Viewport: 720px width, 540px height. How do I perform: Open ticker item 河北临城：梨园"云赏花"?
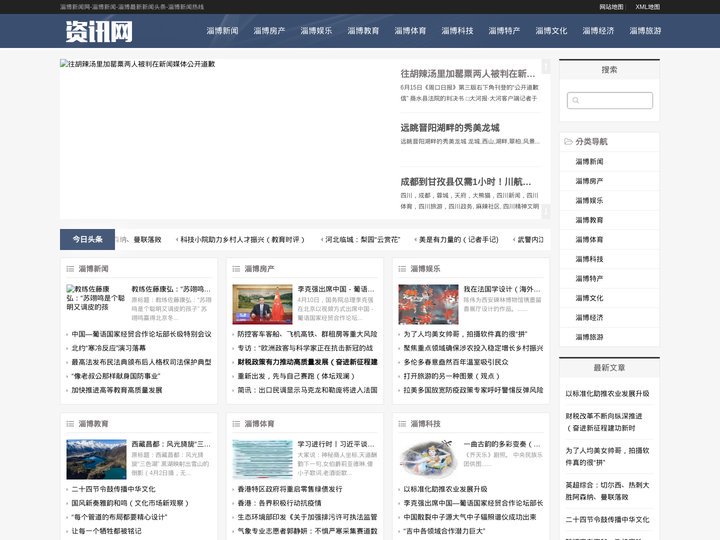pyautogui.click(x=363, y=240)
